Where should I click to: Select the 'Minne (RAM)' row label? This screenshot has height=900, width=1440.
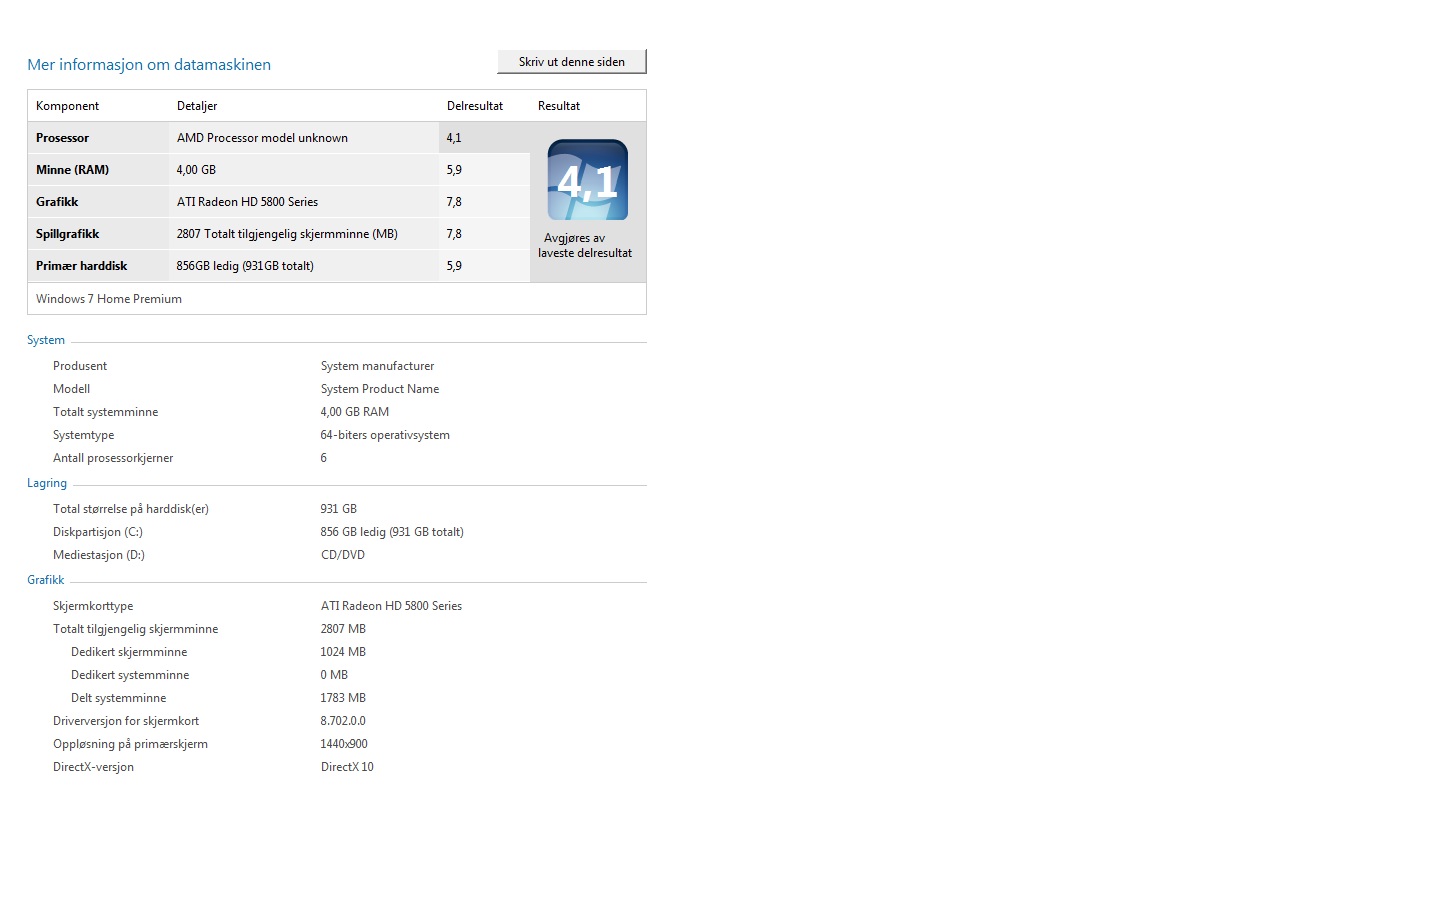pyautogui.click(x=72, y=170)
